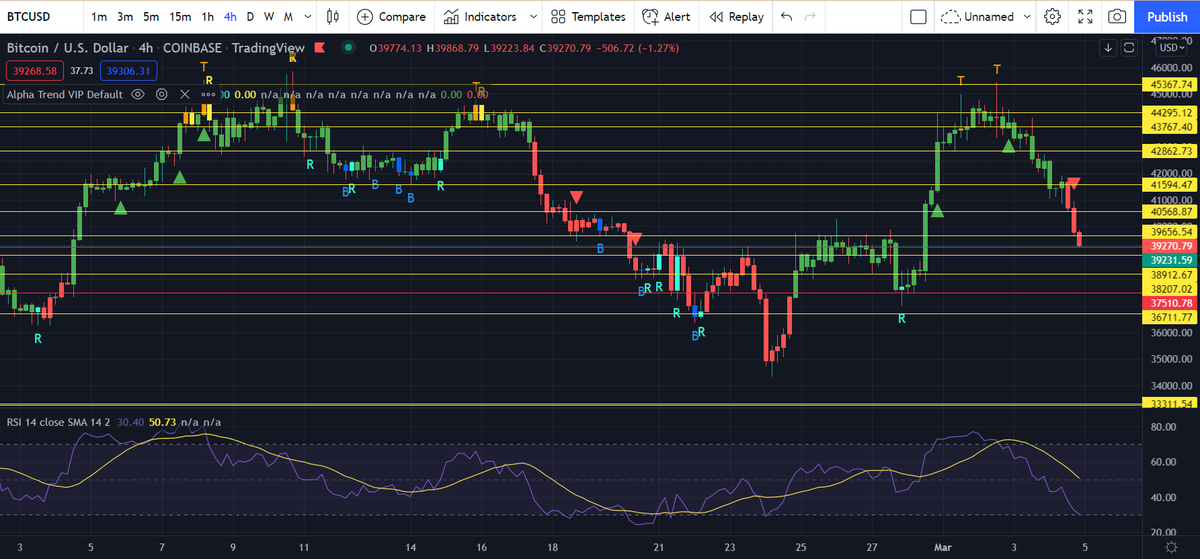Switch to the D daily timeframe

coord(250,17)
